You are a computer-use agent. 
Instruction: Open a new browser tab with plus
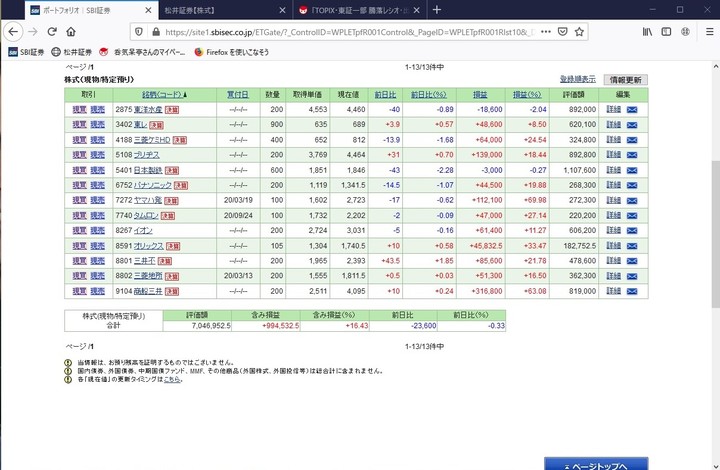[437, 9]
